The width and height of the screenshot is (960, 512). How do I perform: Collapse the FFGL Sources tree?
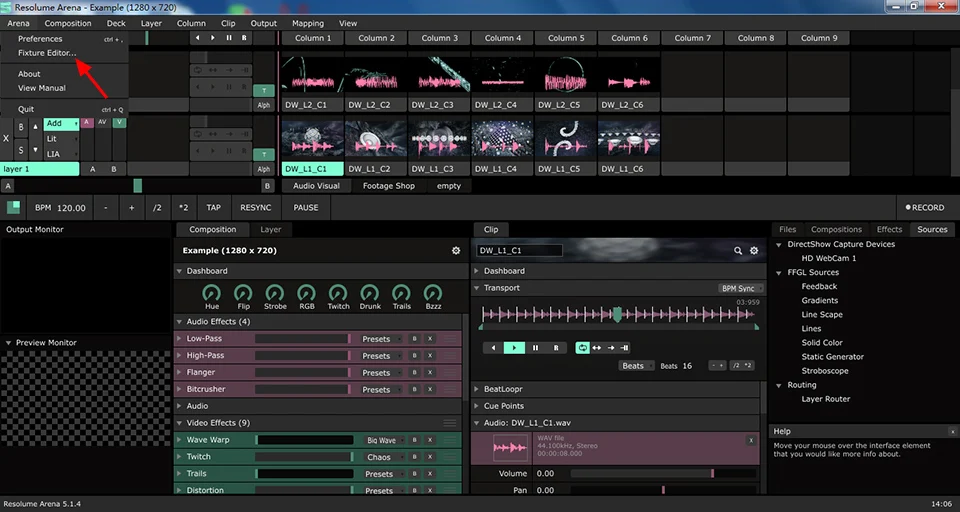[779, 273]
